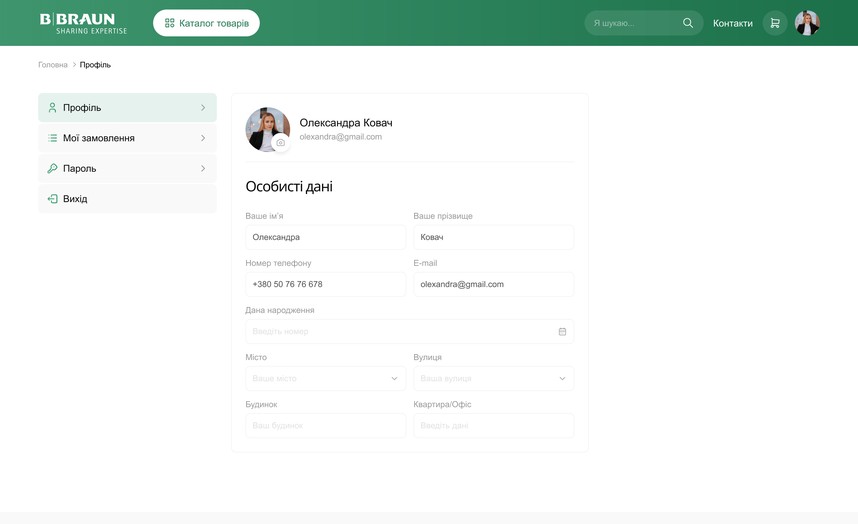
Task: Open the Каталог товарів button
Action: click(206, 23)
